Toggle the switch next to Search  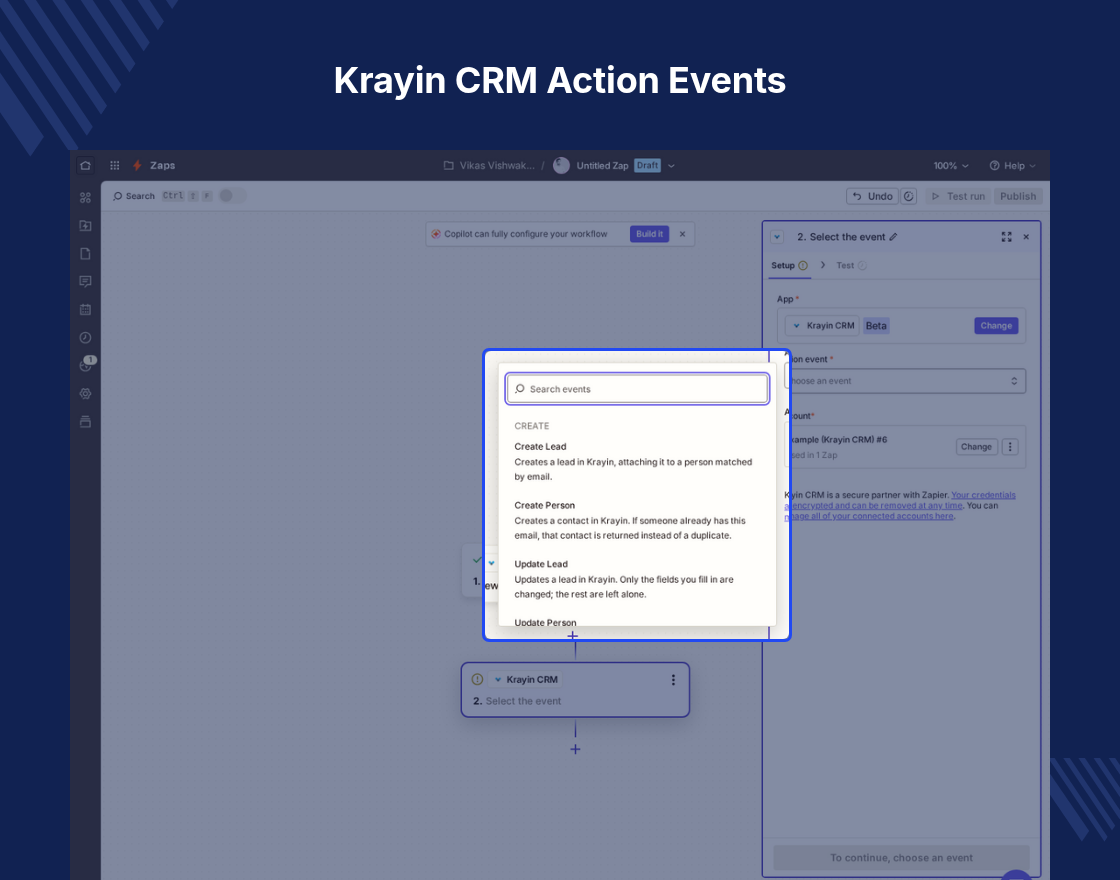pos(232,196)
